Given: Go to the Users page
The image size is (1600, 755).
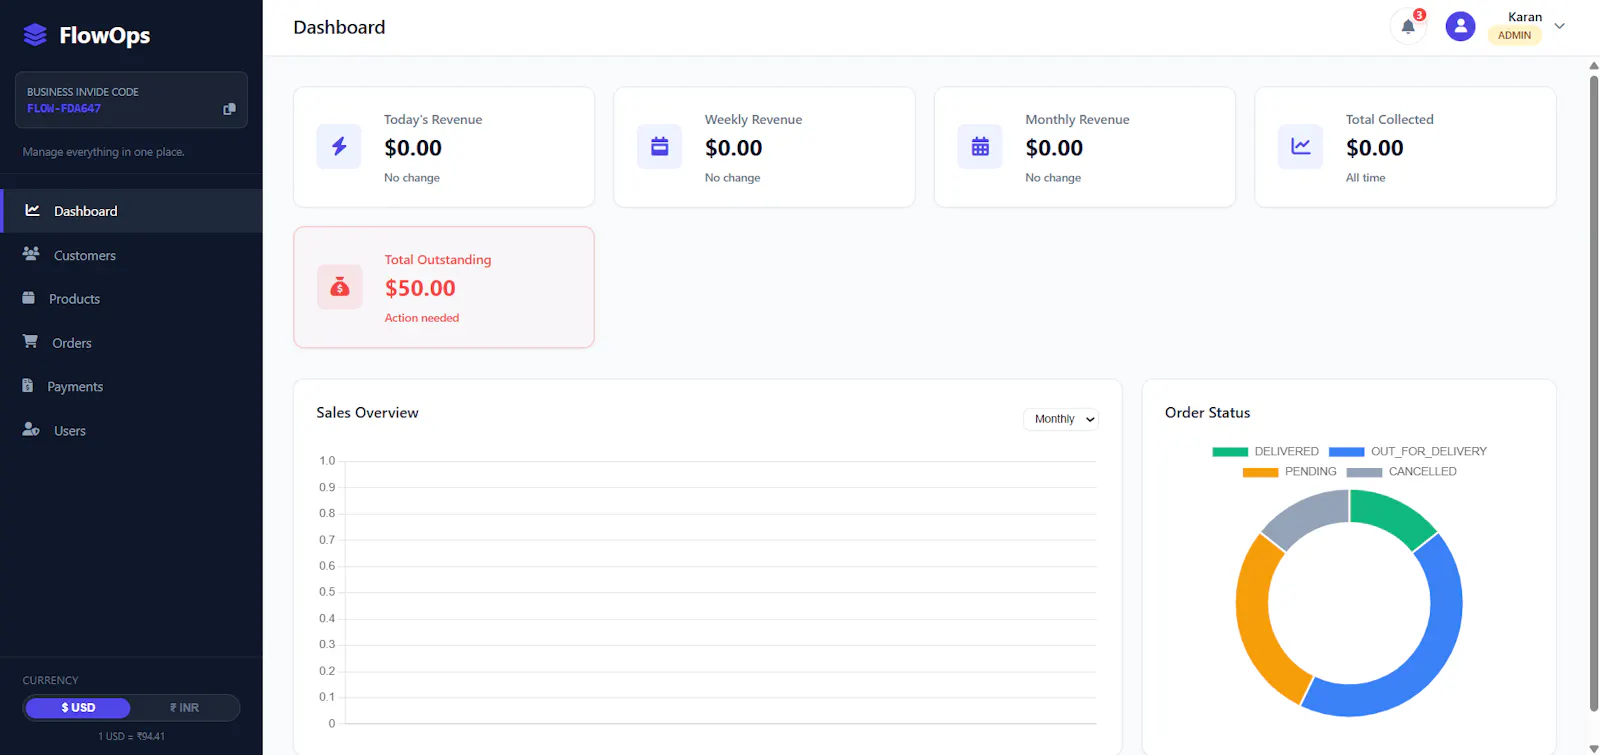Looking at the screenshot, I should [131, 431].
